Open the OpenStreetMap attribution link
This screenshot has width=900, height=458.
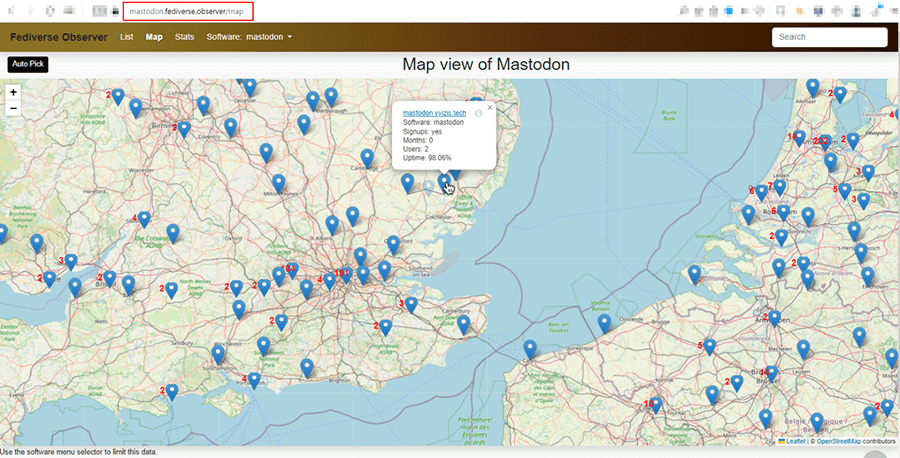tap(839, 441)
